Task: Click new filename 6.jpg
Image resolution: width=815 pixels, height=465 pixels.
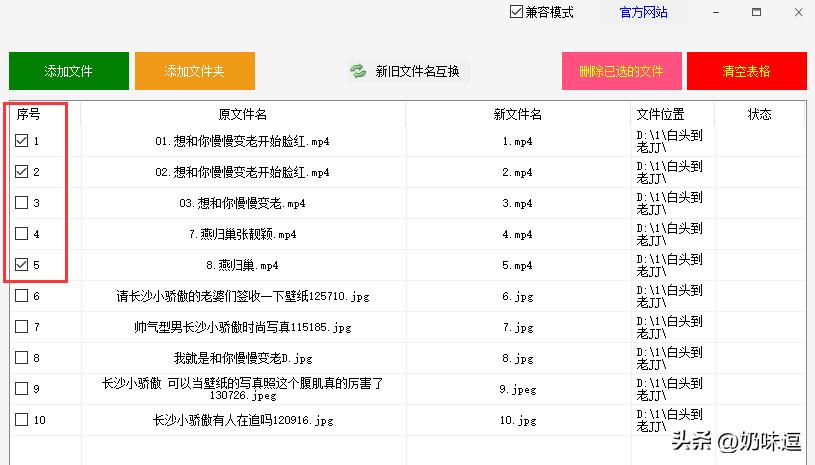Action: tap(518, 297)
